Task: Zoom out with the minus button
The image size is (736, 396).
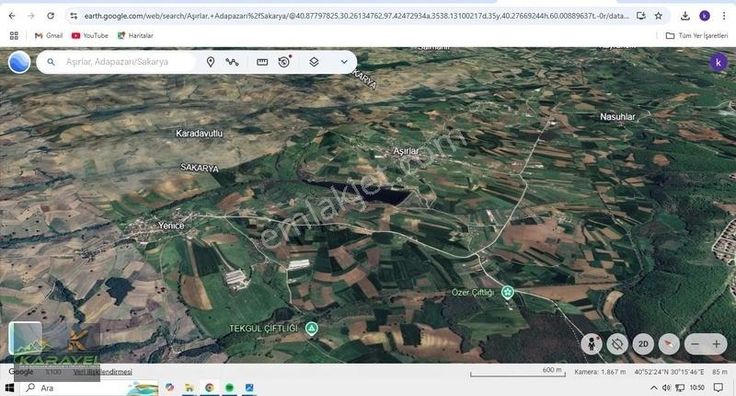Action: tap(695, 344)
